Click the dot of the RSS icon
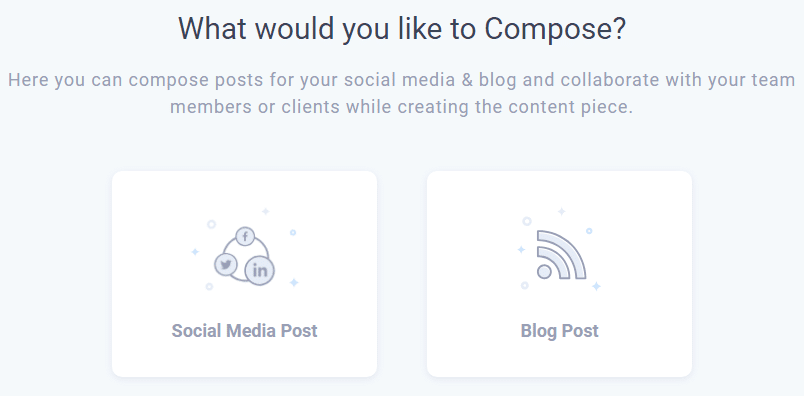 tap(544, 271)
